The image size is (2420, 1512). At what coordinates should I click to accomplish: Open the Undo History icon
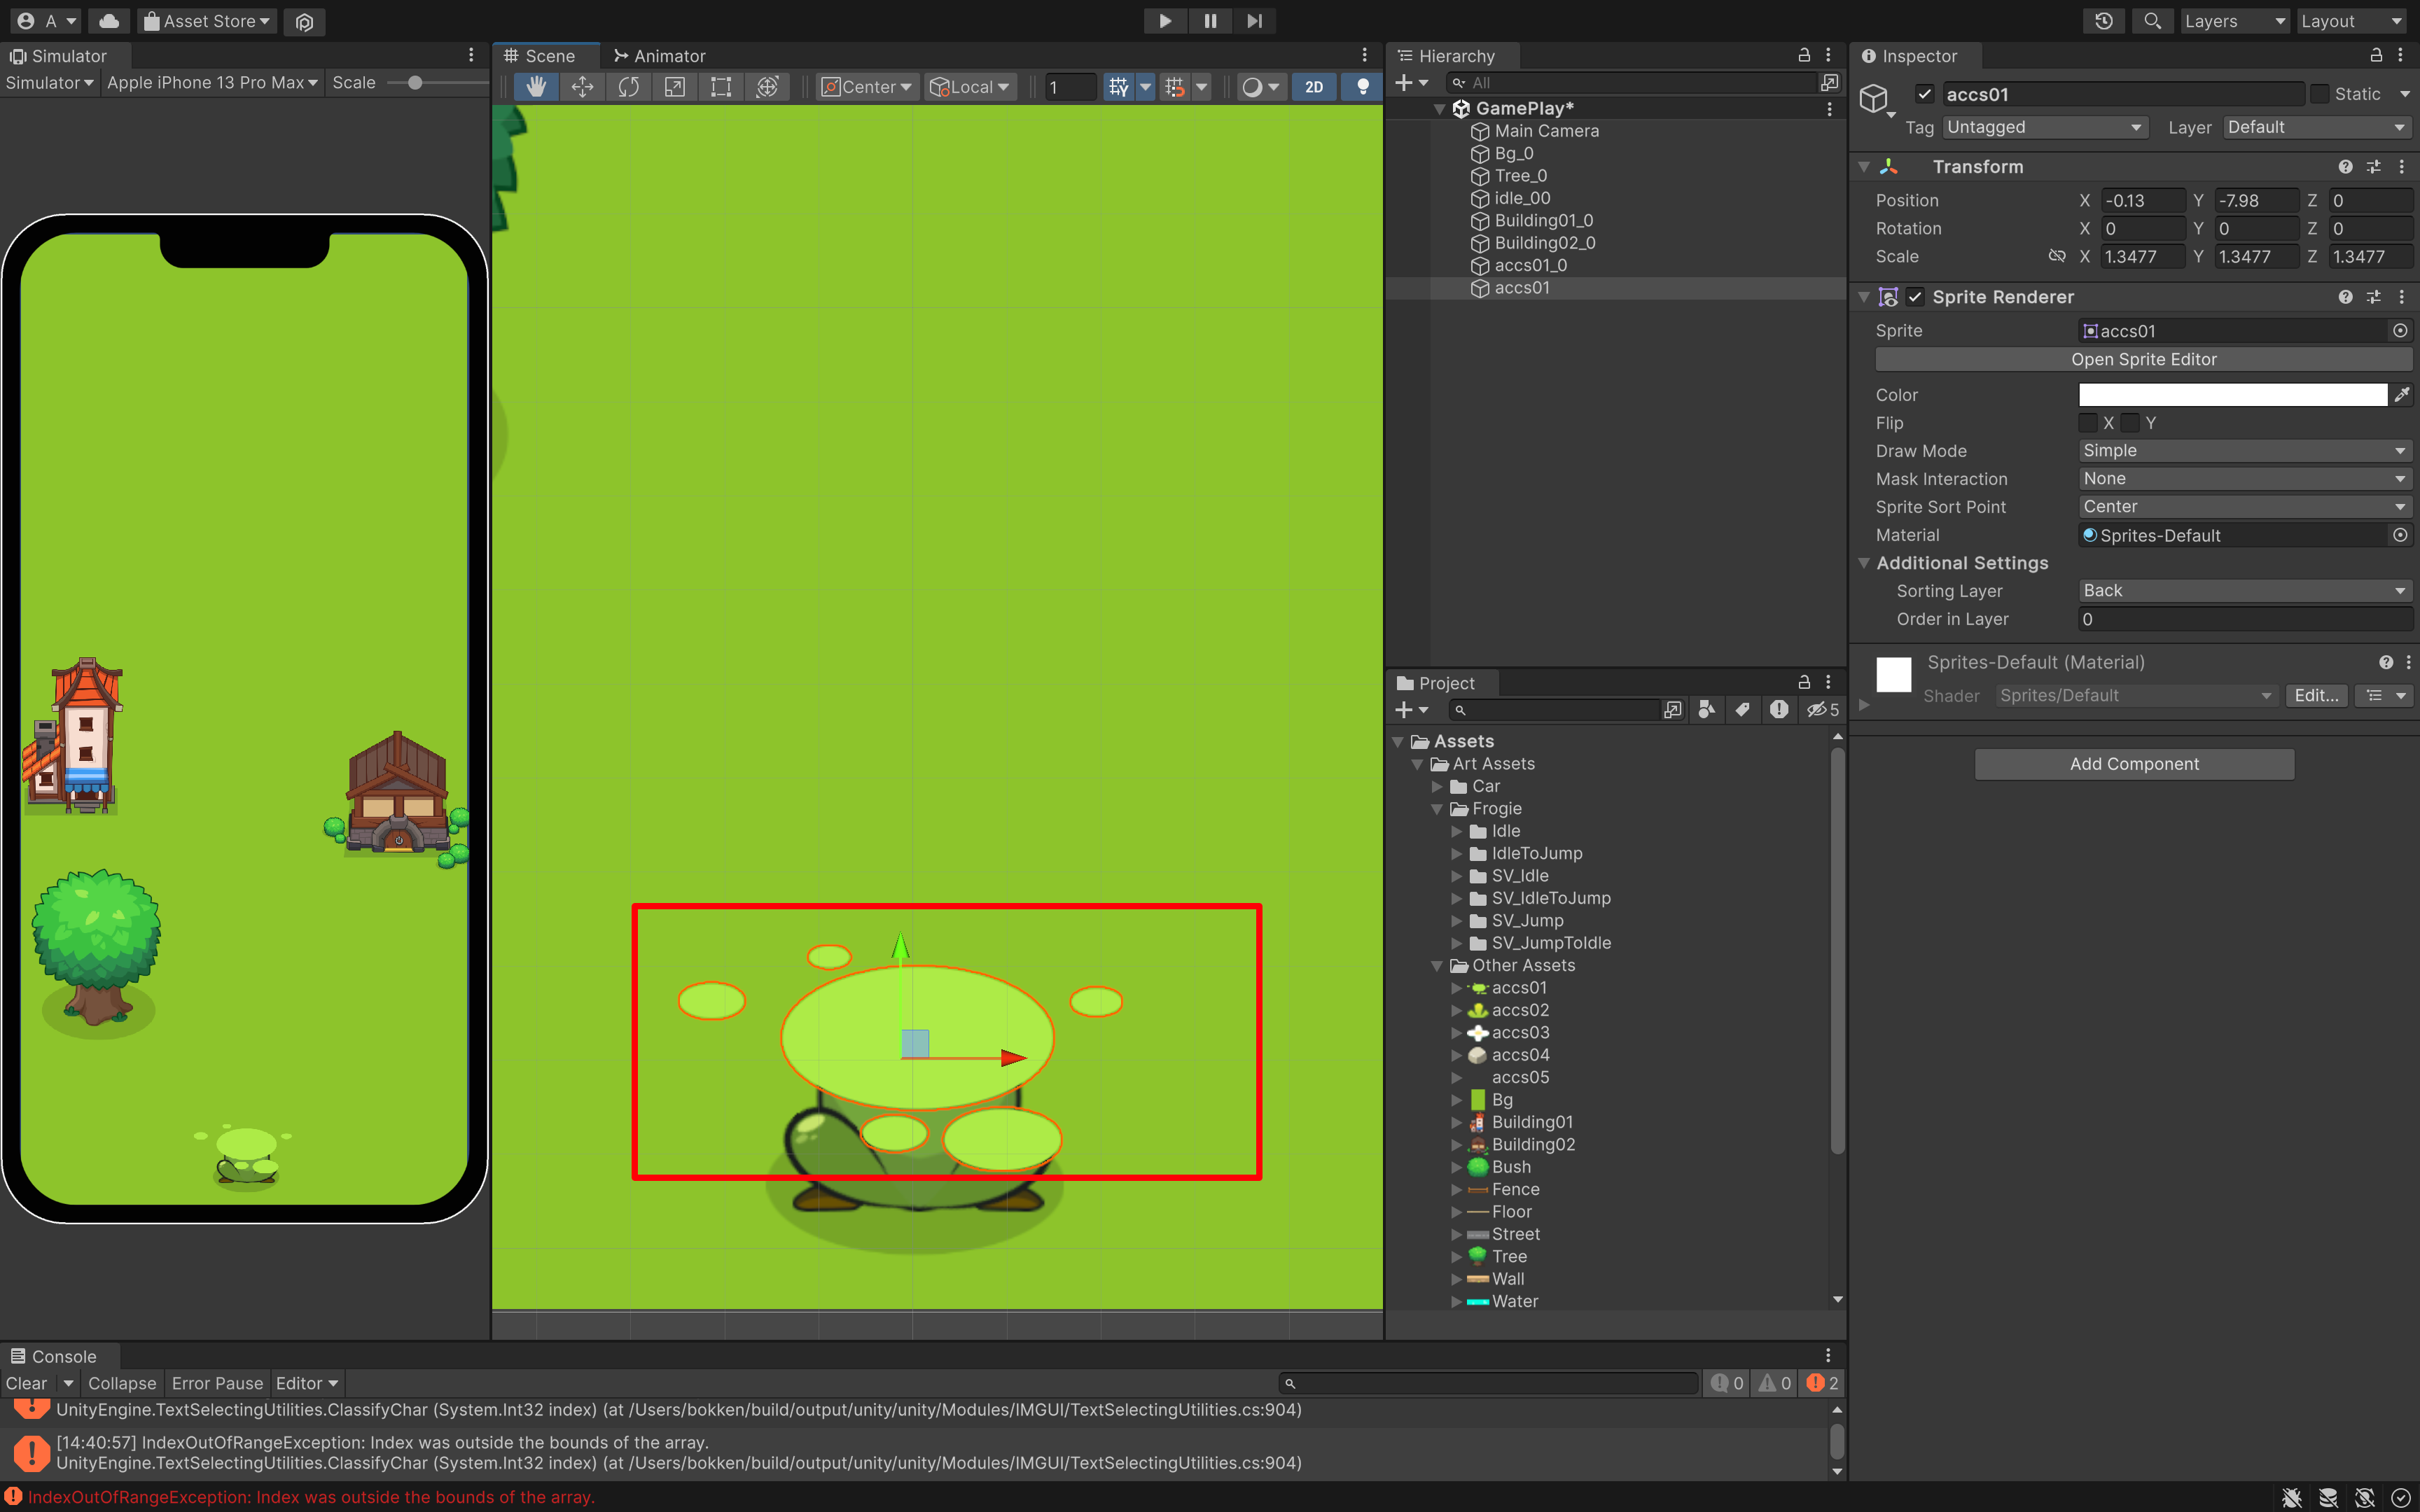pos(2104,21)
